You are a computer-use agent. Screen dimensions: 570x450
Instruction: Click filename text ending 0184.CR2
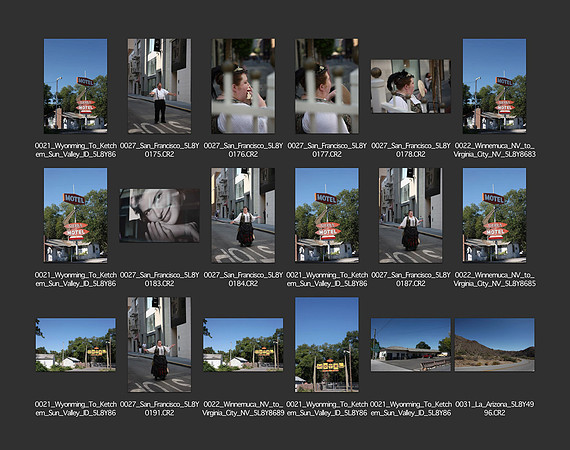pyautogui.click(x=243, y=279)
